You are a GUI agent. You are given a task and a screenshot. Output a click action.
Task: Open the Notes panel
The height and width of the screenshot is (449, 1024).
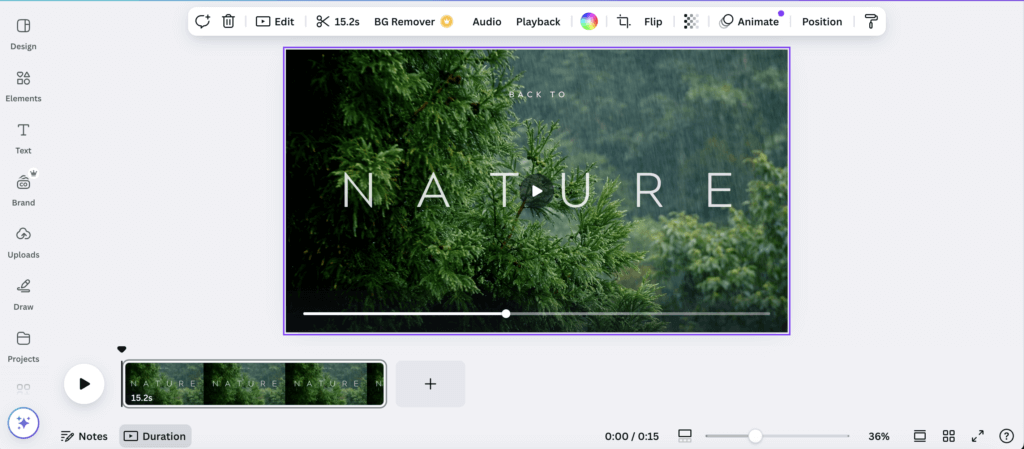tap(84, 436)
